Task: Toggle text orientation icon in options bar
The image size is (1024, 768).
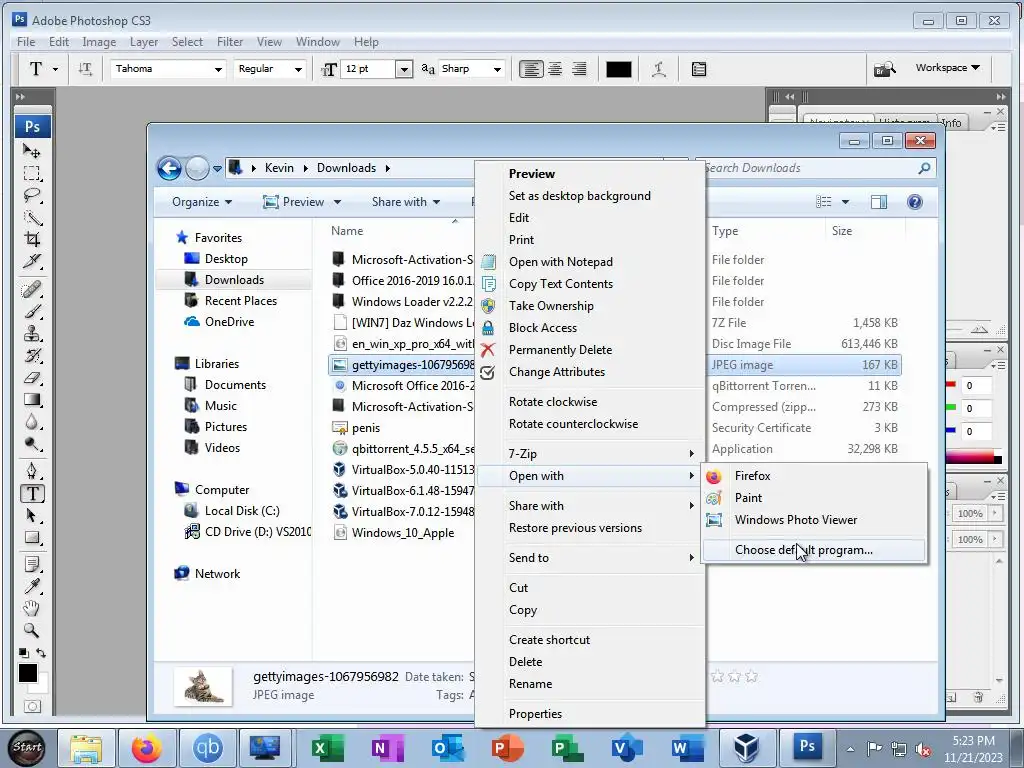Action: [85, 69]
